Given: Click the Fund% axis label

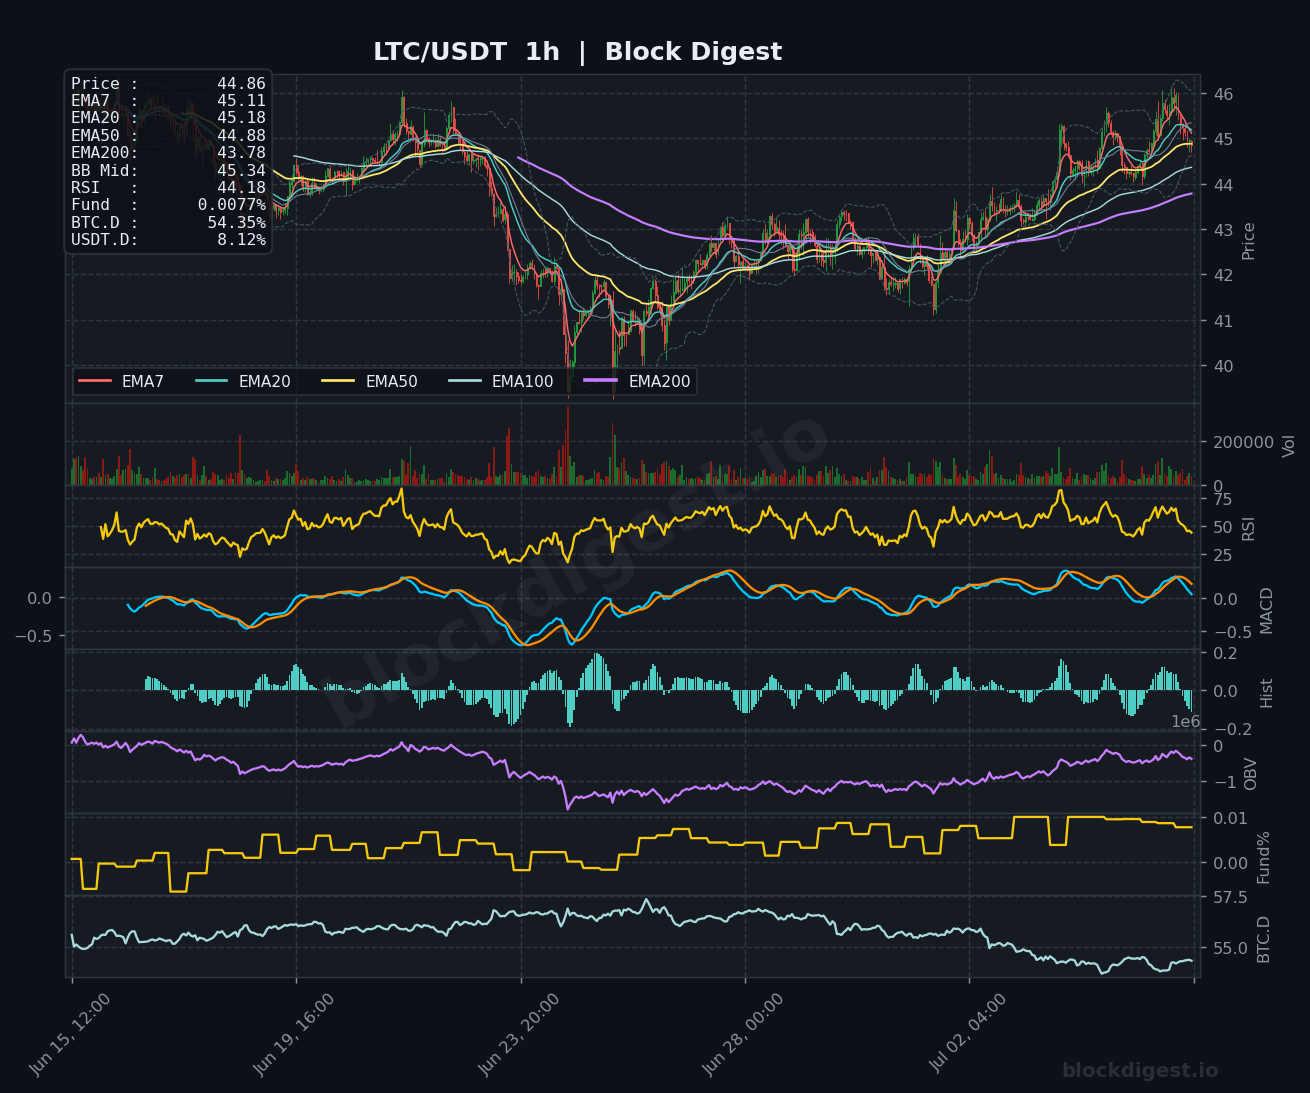Looking at the screenshot, I should 1264,857.
